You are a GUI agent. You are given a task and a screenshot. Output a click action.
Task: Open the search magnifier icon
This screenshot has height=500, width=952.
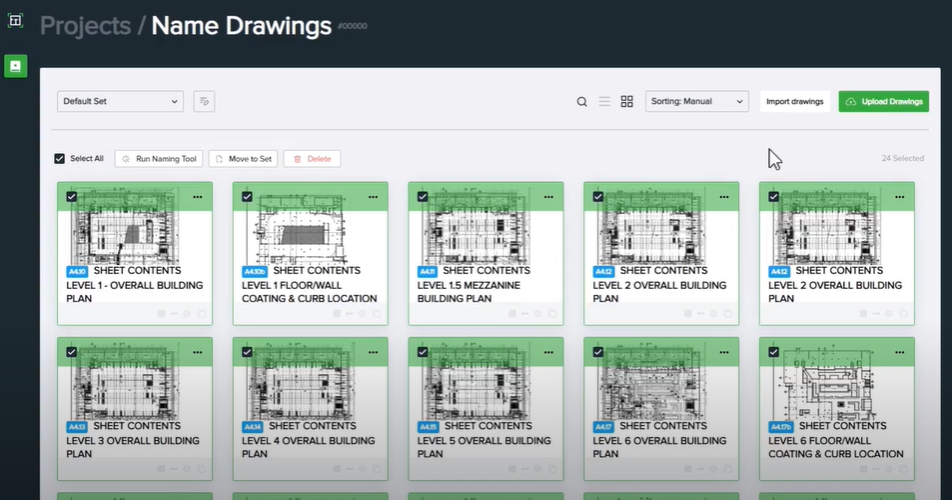(x=582, y=101)
